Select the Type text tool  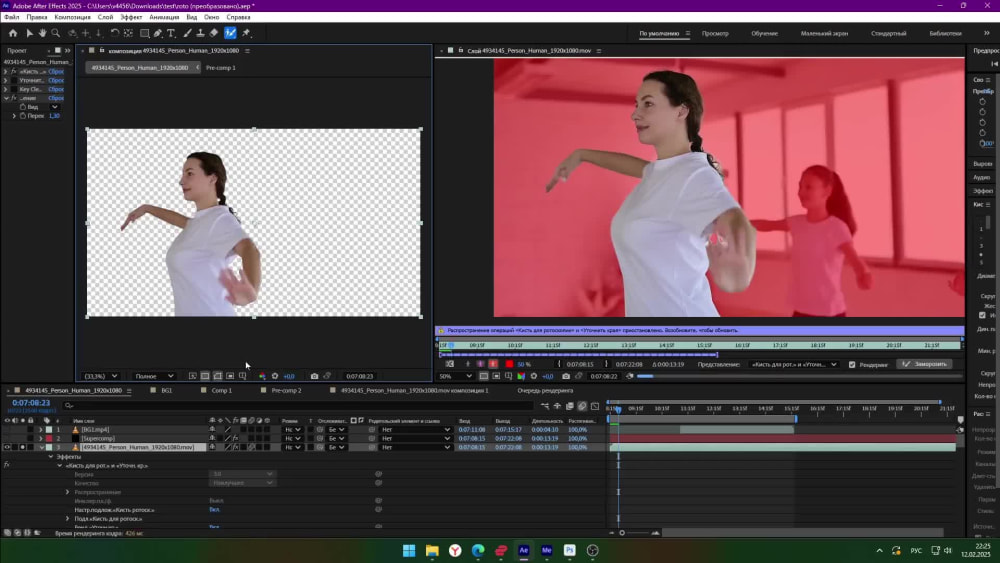pyautogui.click(x=171, y=33)
